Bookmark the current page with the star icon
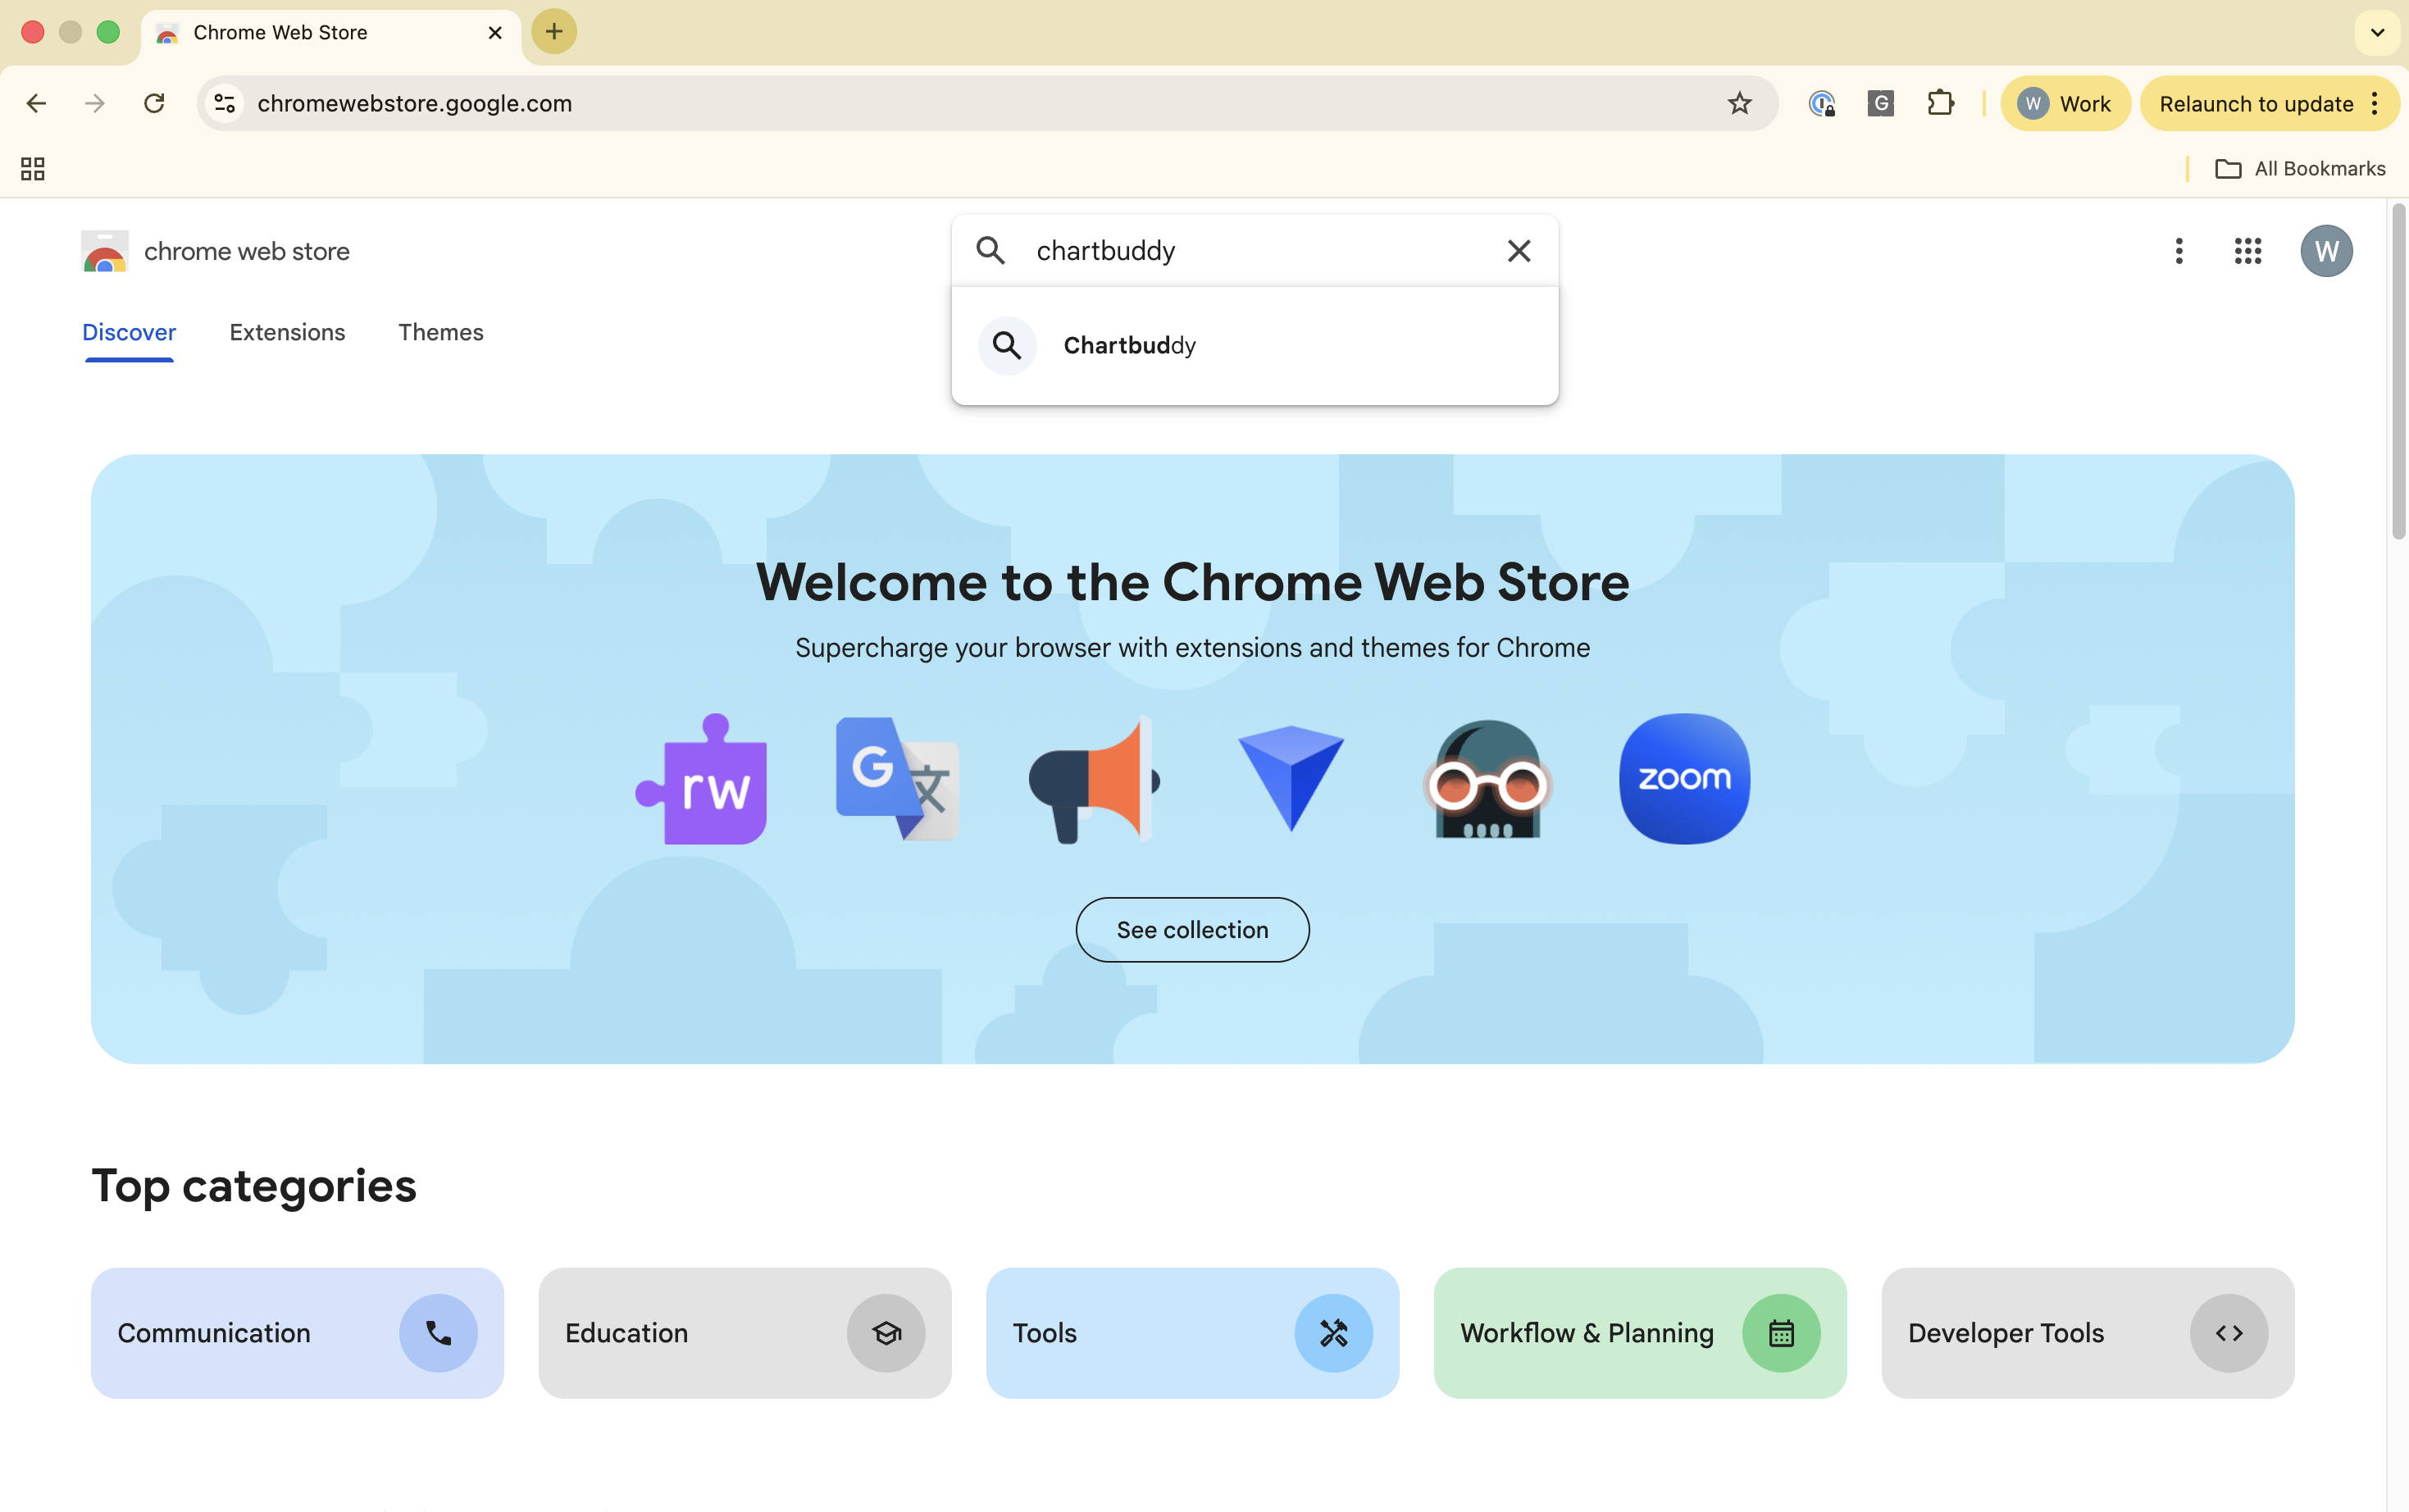This screenshot has width=2409, height=1512. (1738, 102)
